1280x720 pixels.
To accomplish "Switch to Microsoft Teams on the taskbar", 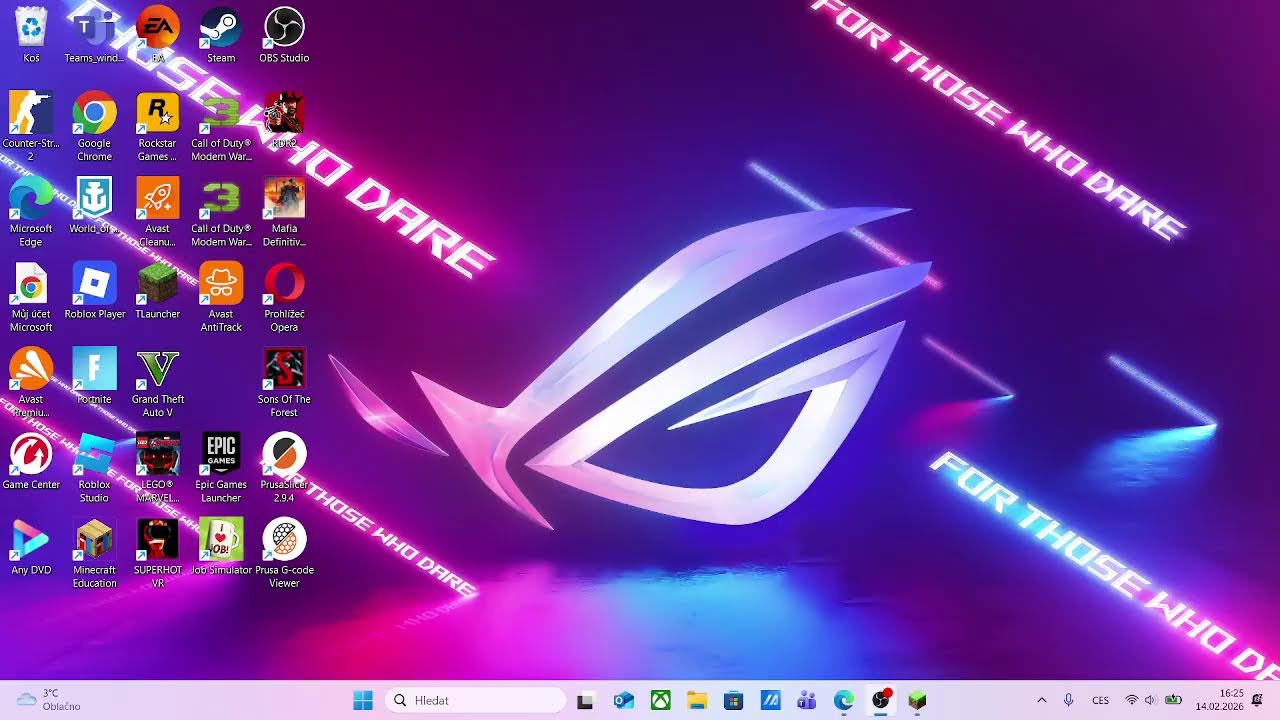I will 807,700.
